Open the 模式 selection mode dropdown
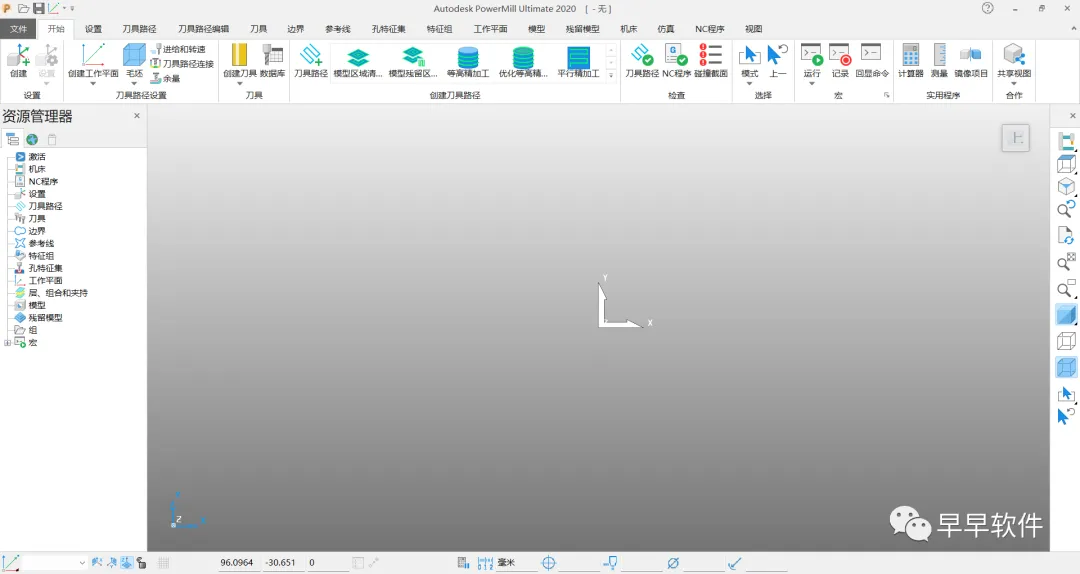Viewport: 1080px width, 574px height. 749,84
